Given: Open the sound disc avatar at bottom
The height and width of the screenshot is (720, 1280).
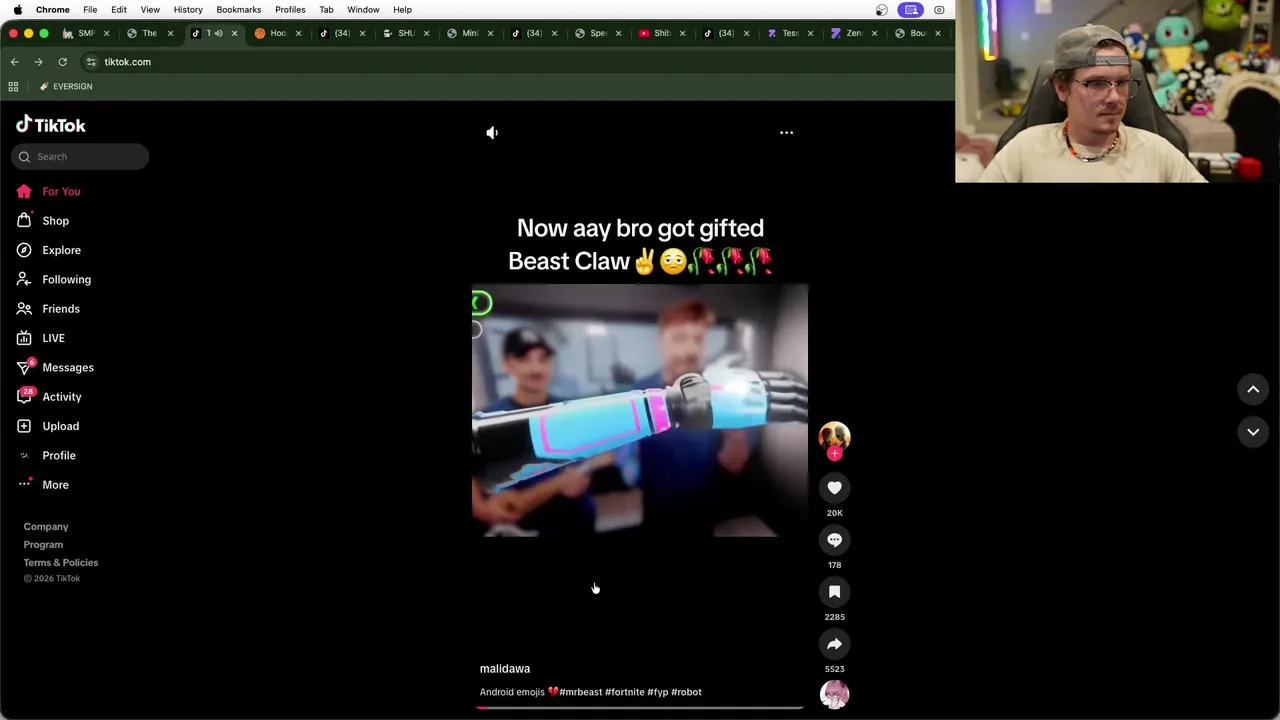Looking at the screenshot, I should click(x=834, y=694).
